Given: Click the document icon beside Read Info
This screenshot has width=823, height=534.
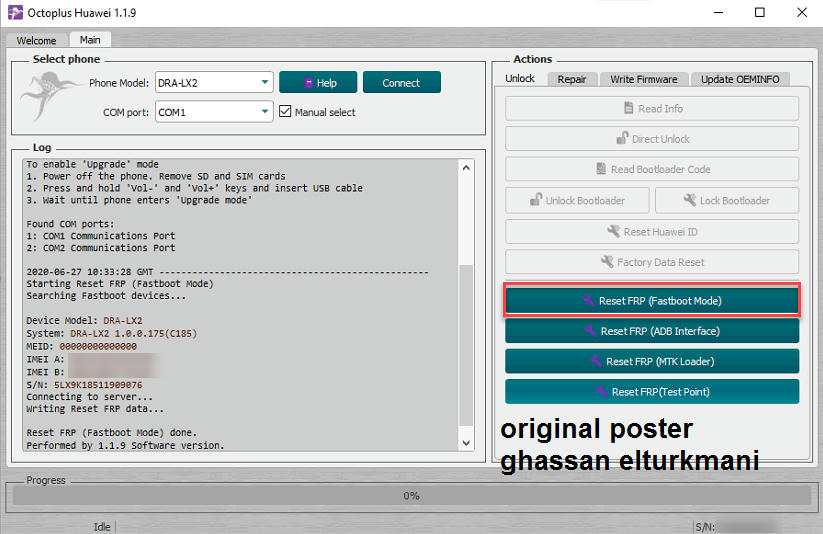Looking at the screenshot, I should (x=628, y=108).
